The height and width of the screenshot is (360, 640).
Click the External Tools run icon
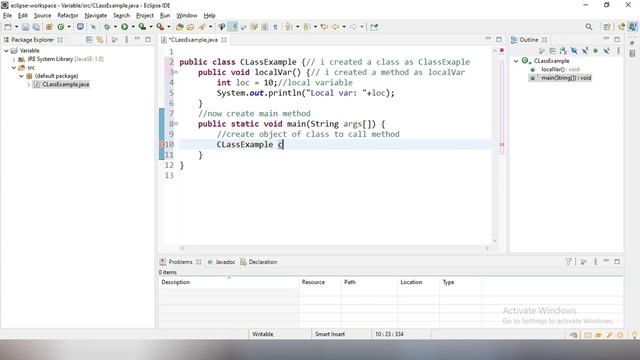coord(160,27)
